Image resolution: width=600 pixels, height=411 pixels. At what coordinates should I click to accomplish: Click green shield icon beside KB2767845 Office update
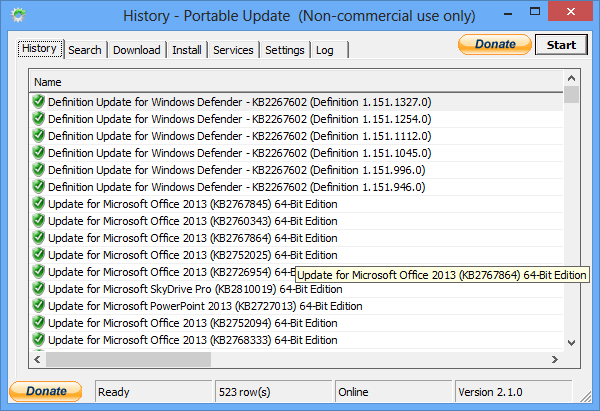[39, 204]
